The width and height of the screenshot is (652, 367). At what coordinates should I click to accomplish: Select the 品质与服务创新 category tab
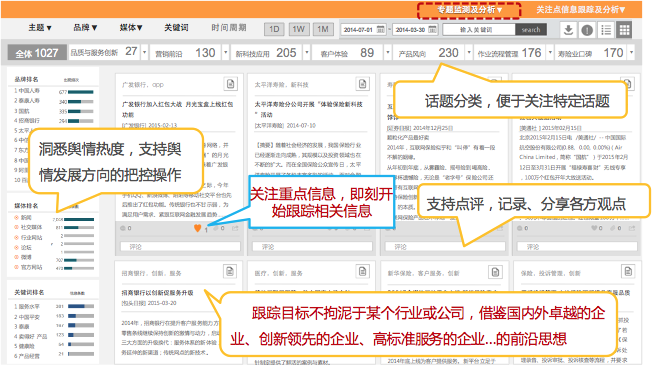[104, 52]
